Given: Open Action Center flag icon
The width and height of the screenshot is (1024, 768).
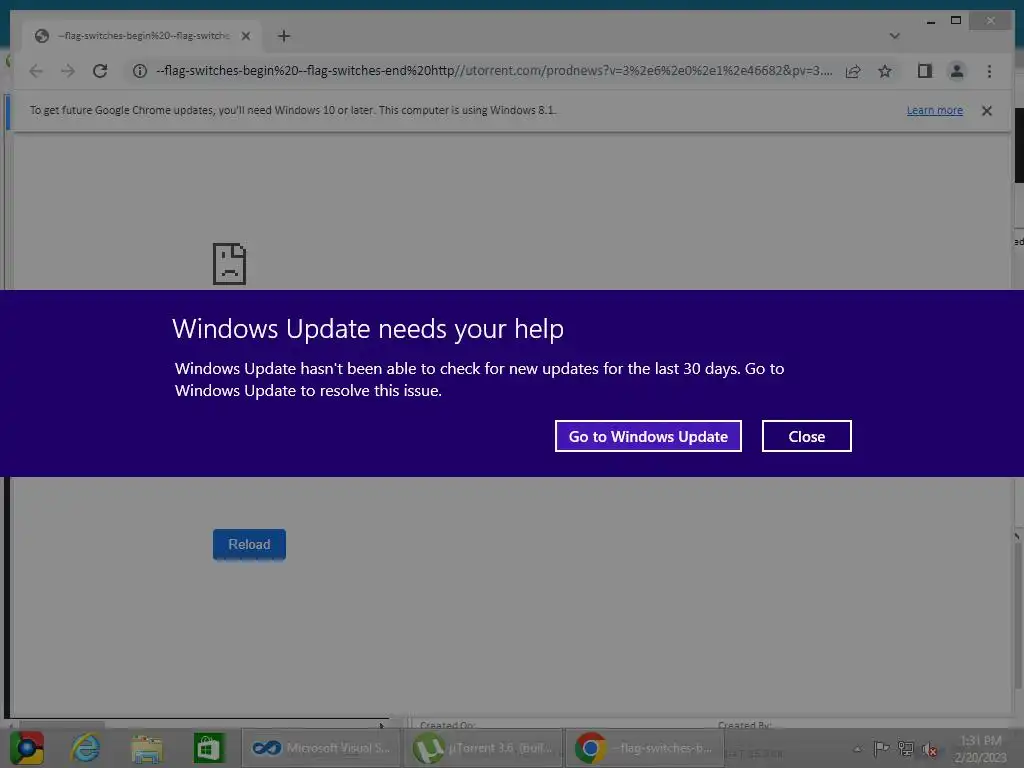Looking at the screenshot, I should pos(881,748).
